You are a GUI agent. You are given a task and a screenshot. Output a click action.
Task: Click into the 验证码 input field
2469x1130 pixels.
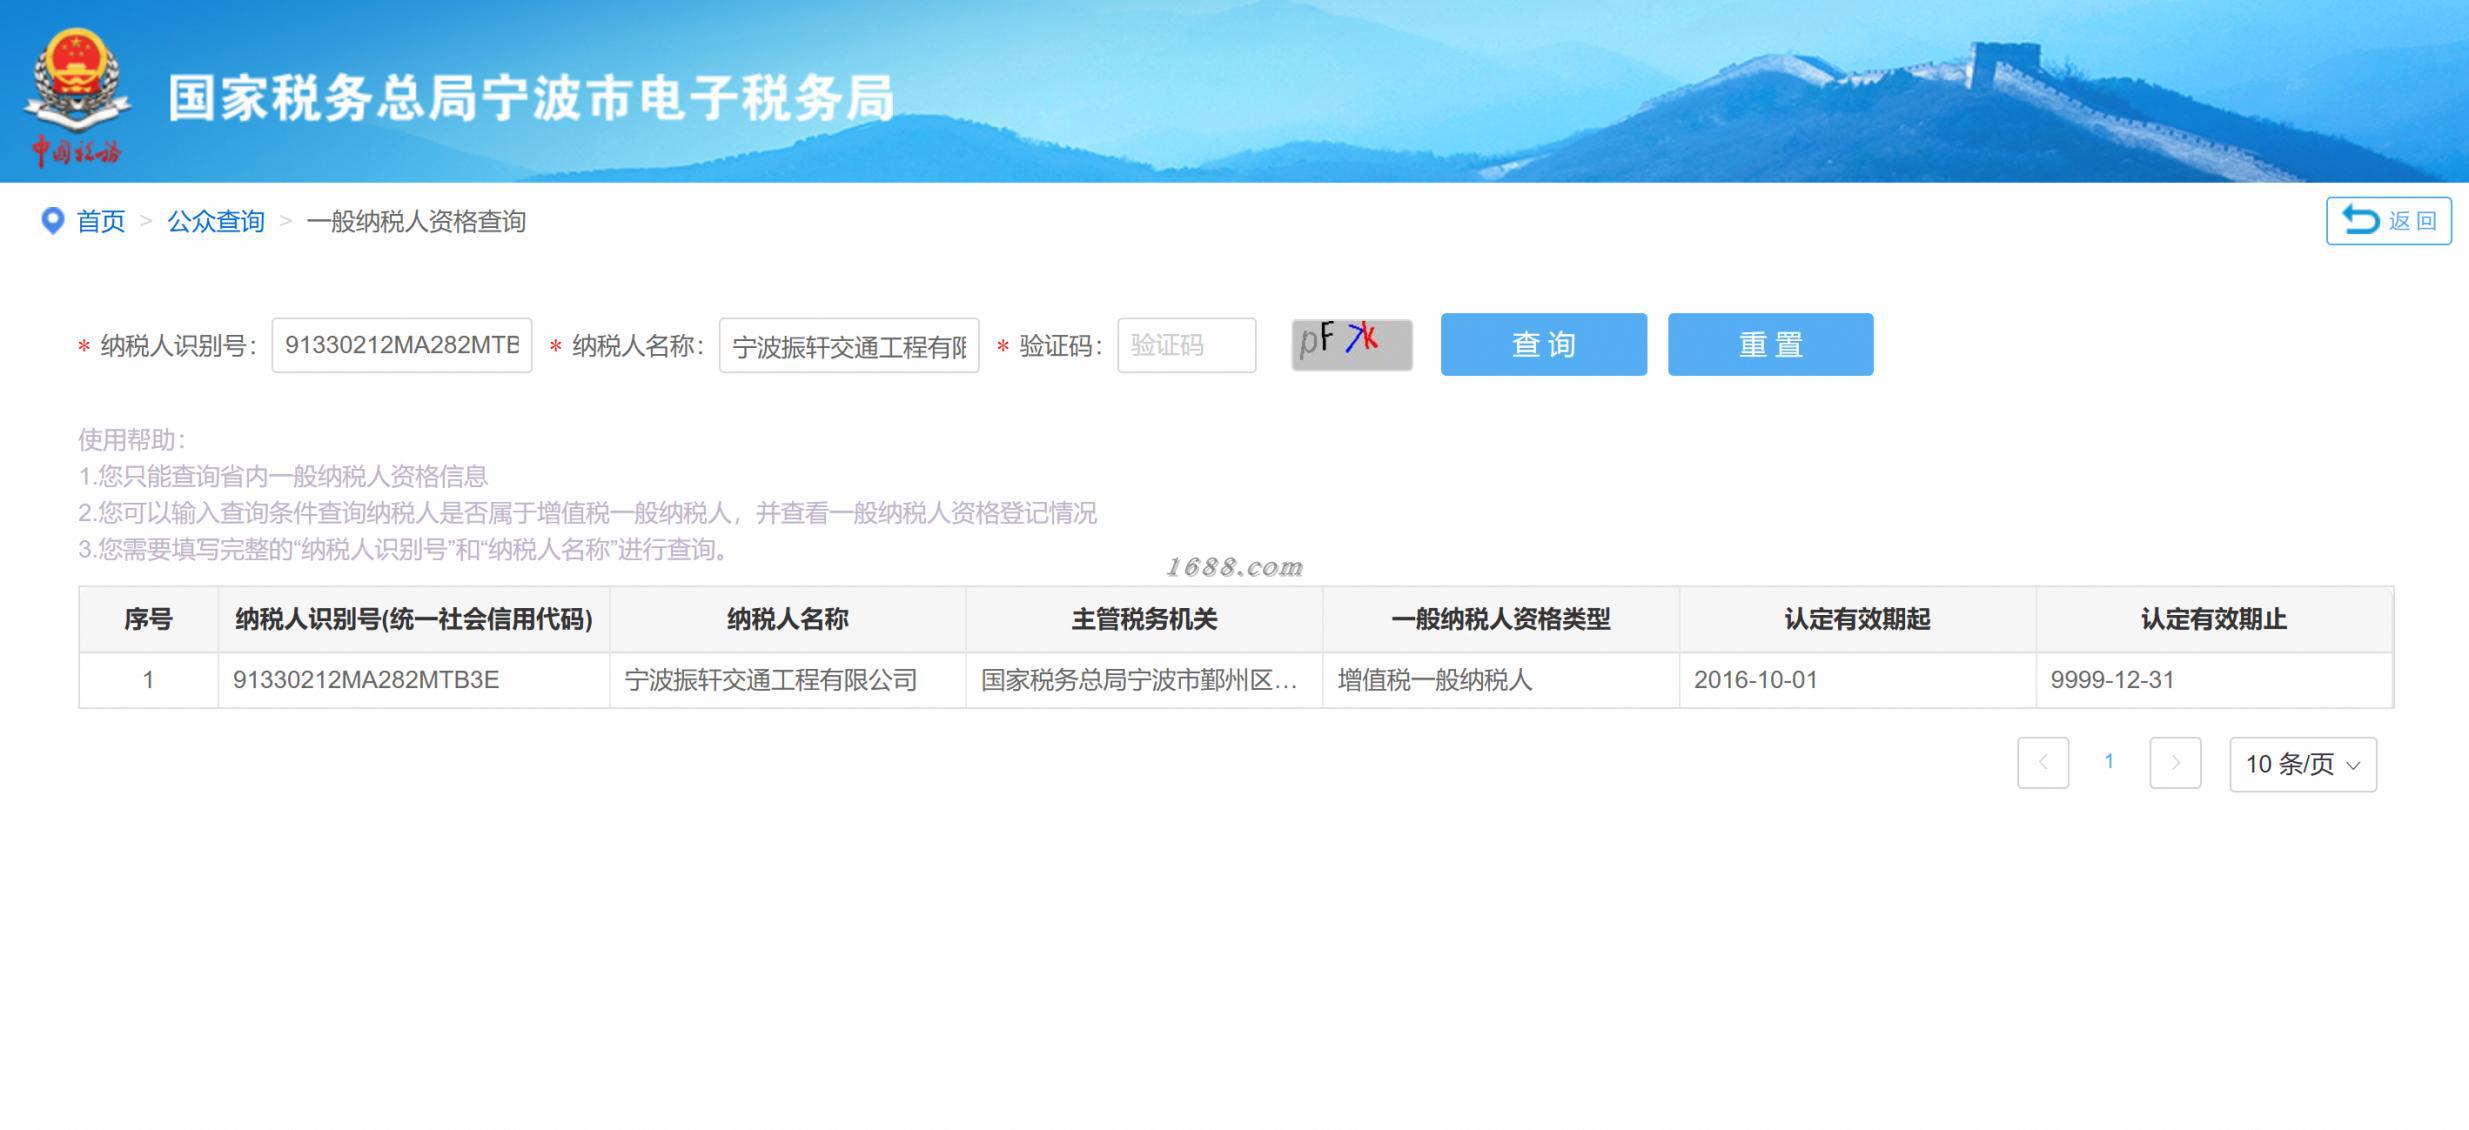point(1186,345)
